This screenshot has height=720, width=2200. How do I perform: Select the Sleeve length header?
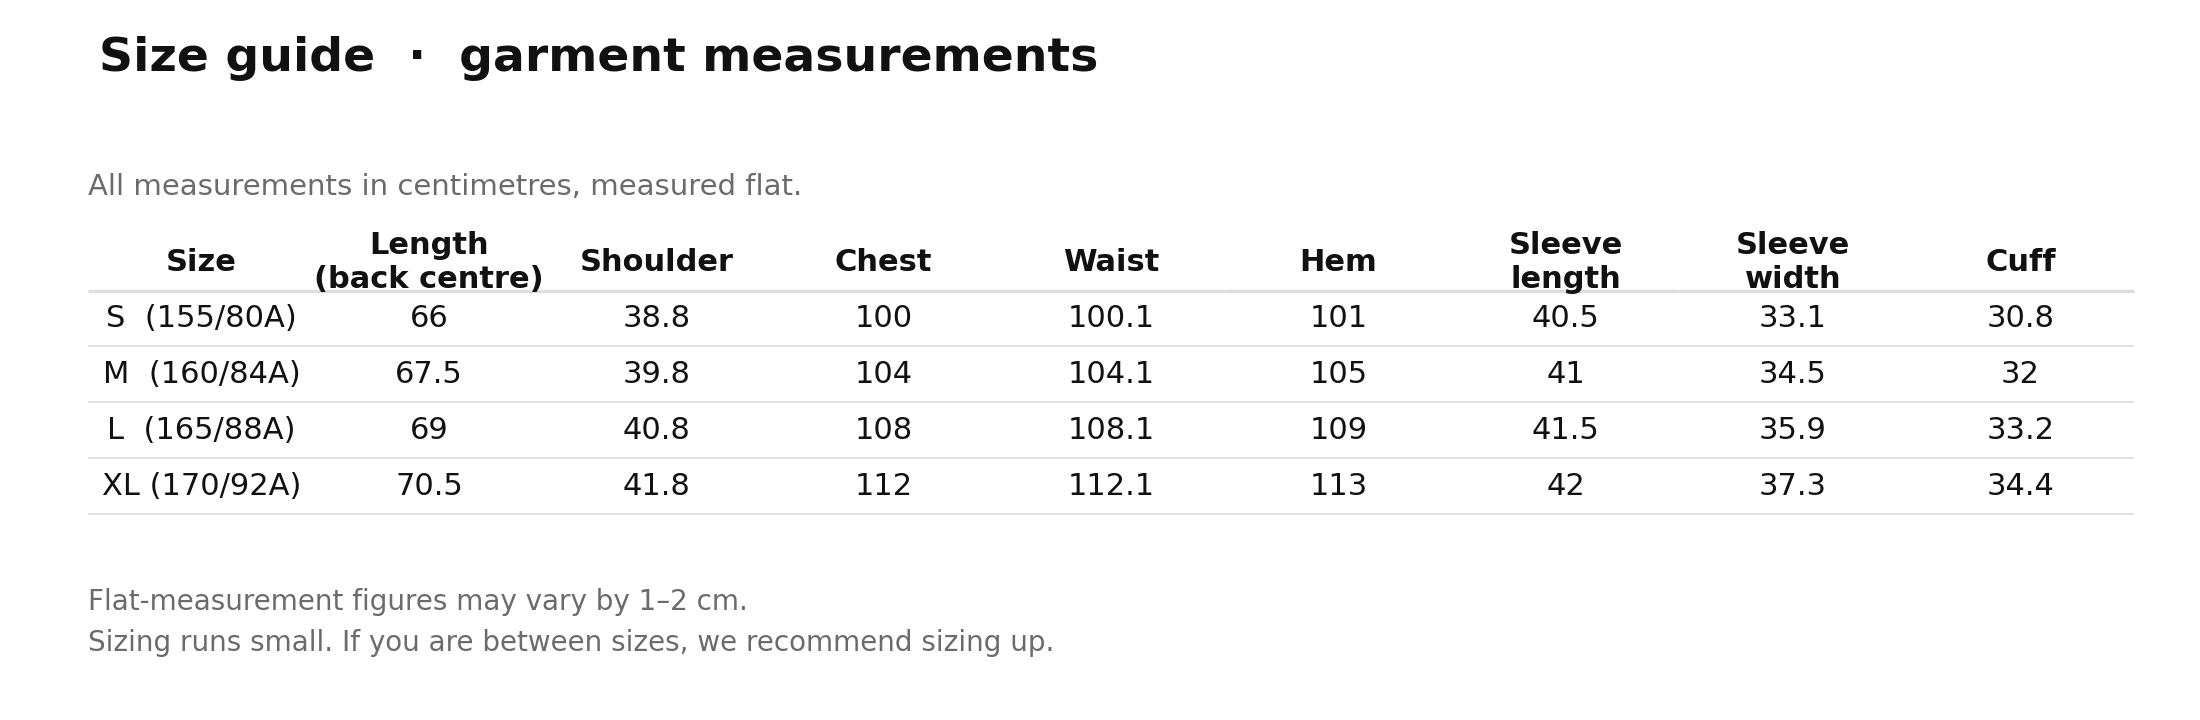(x=1565, y=262)
